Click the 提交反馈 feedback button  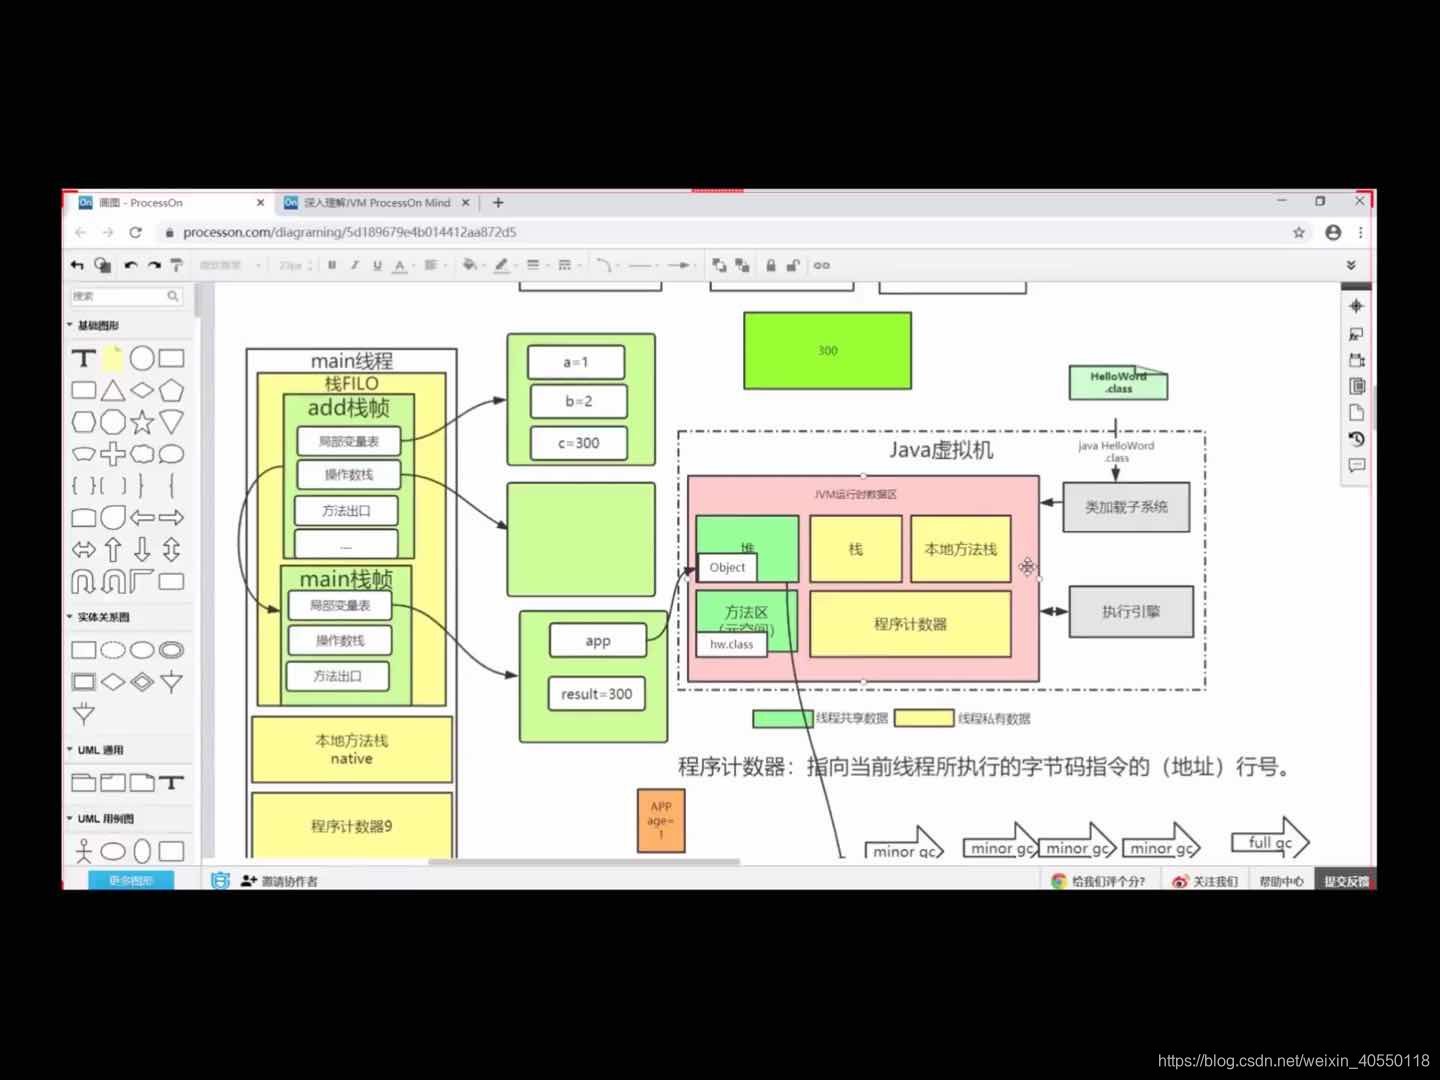tap(1346, 881)
